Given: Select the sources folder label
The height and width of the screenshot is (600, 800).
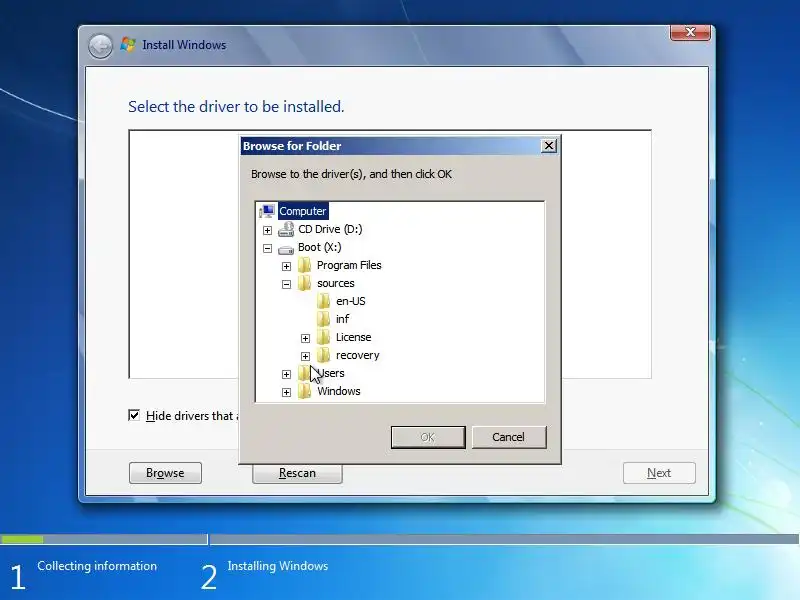Looking at the screenshot, I should coord(336,283).
